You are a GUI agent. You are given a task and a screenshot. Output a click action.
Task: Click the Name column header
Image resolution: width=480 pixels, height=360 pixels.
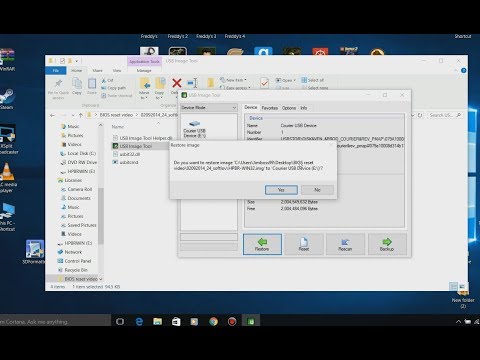118,127
